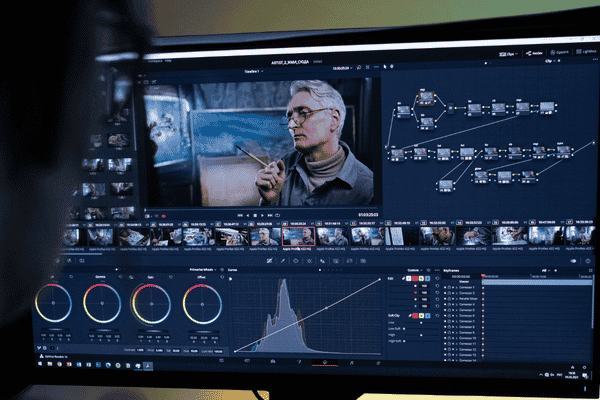Image resolution: width=600 pixels, height=400 pixels.
Task: Open the Edge browser on the taskbar
Action: tap(108, 365)
